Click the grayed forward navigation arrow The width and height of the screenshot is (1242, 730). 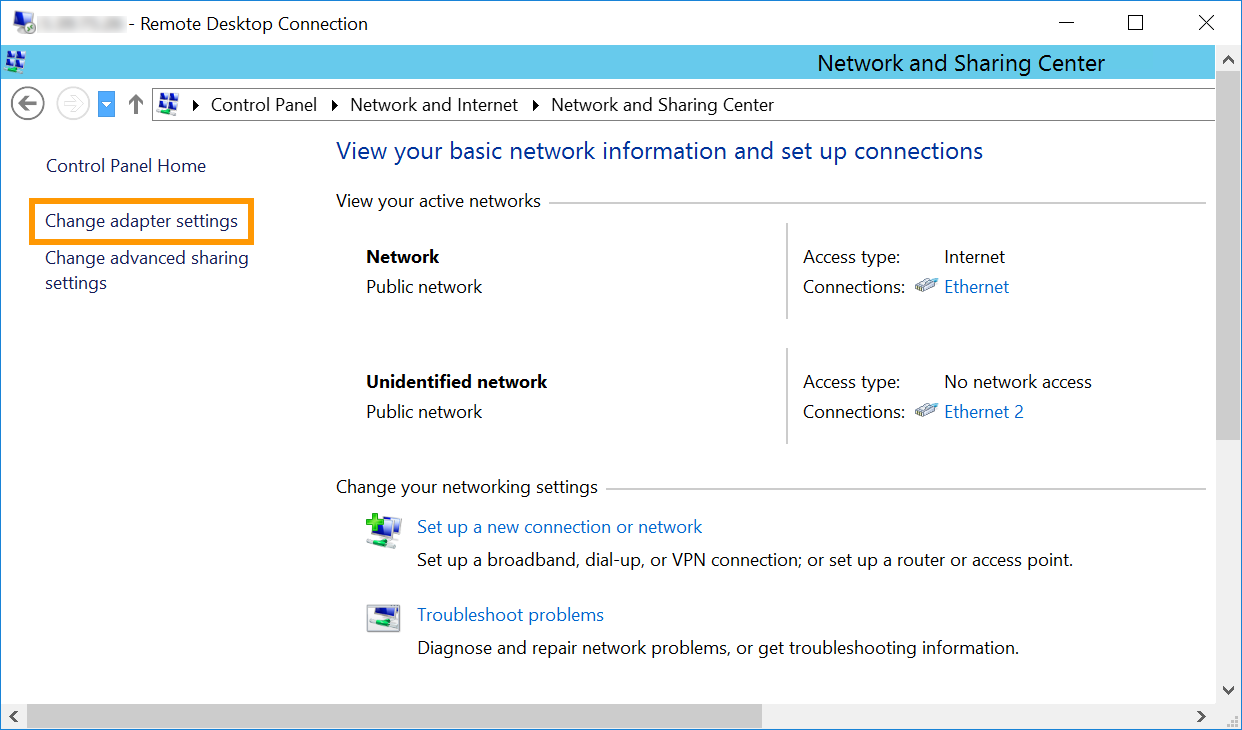(72, 103)
